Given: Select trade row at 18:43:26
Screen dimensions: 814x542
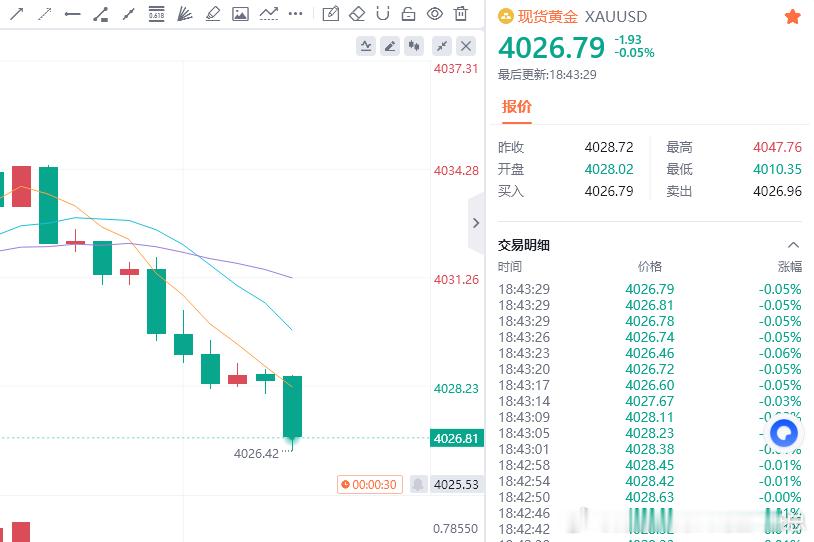Looking at the screenshot, I should click(x=650, y=337).
